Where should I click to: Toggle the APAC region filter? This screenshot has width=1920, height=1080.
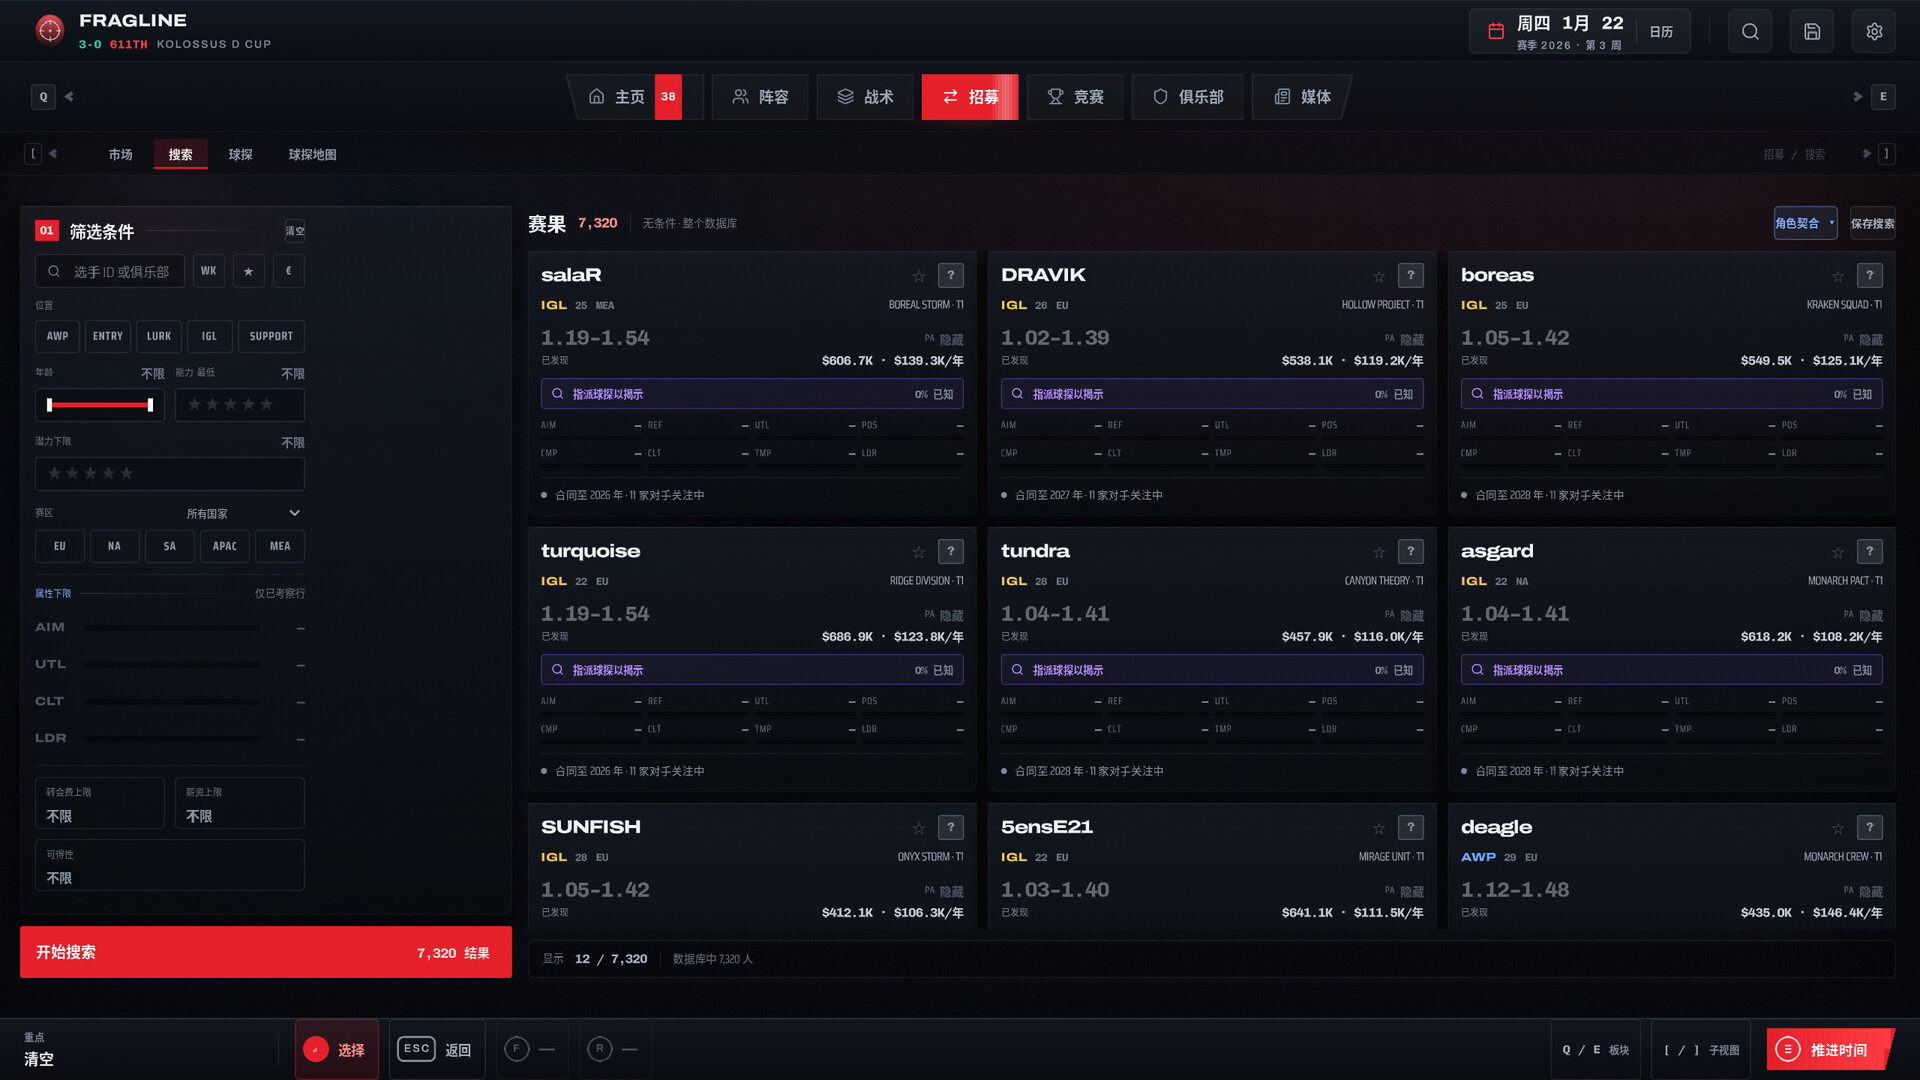[x=225, y=546]
